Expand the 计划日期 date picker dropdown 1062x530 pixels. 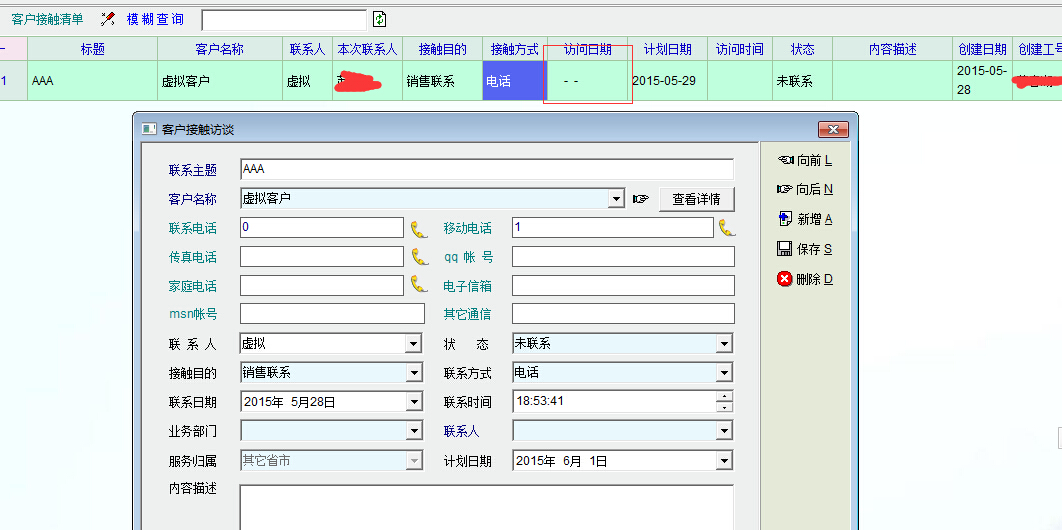coord(725,461)
